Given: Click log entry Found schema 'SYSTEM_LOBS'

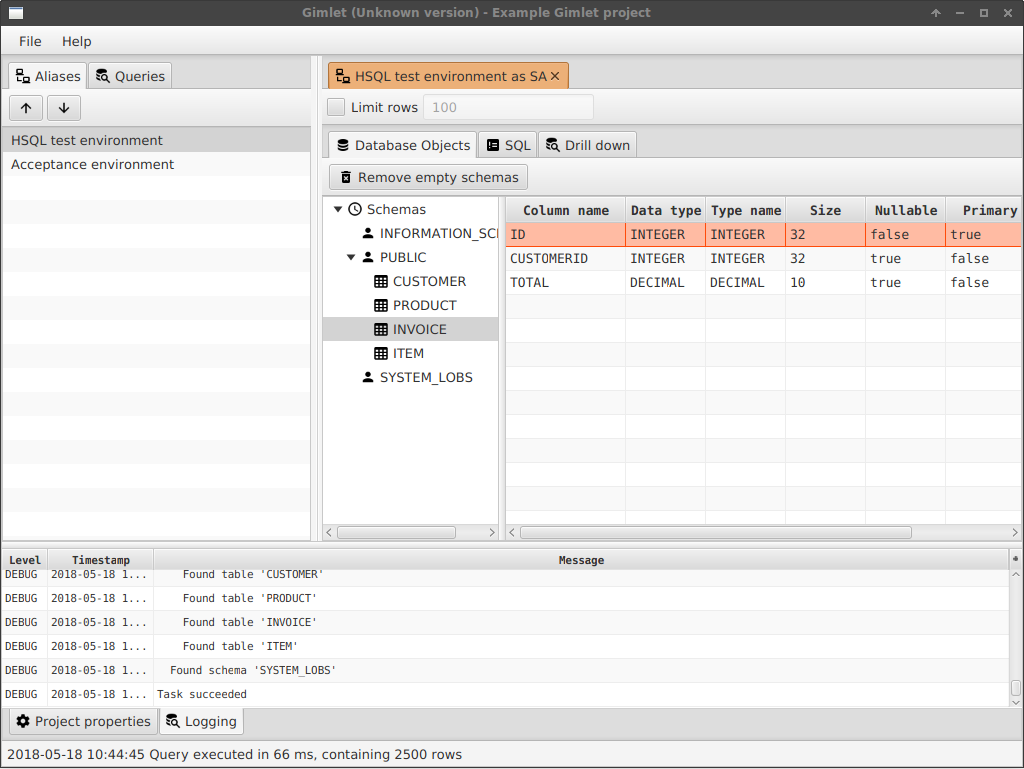Looking at the screenshot, I should [x=253, y=670].
